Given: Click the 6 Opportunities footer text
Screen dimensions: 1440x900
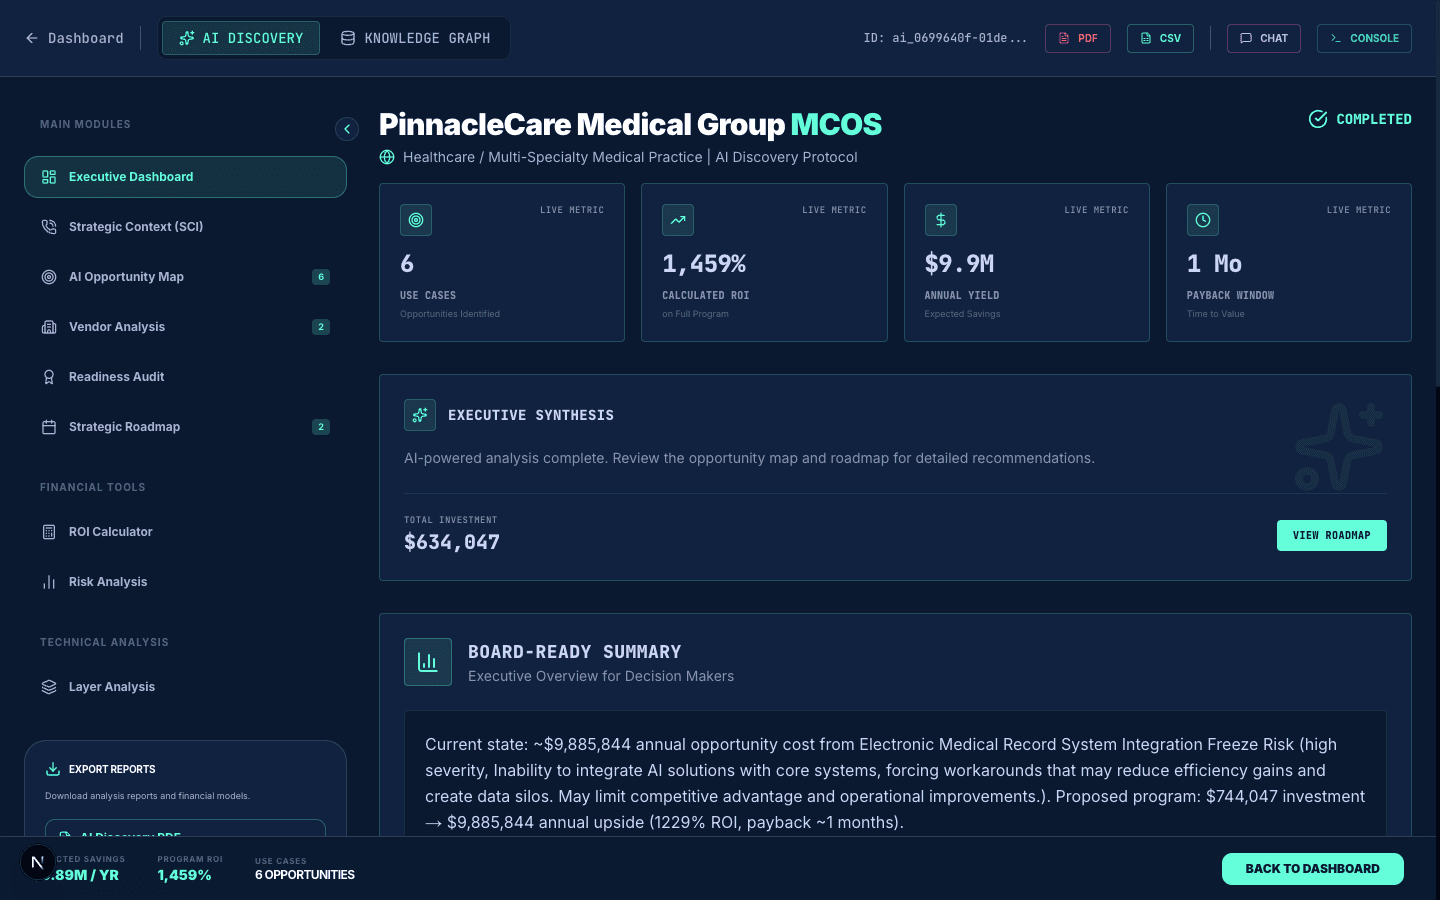Looking at the screenshot, I should [305, 875].
